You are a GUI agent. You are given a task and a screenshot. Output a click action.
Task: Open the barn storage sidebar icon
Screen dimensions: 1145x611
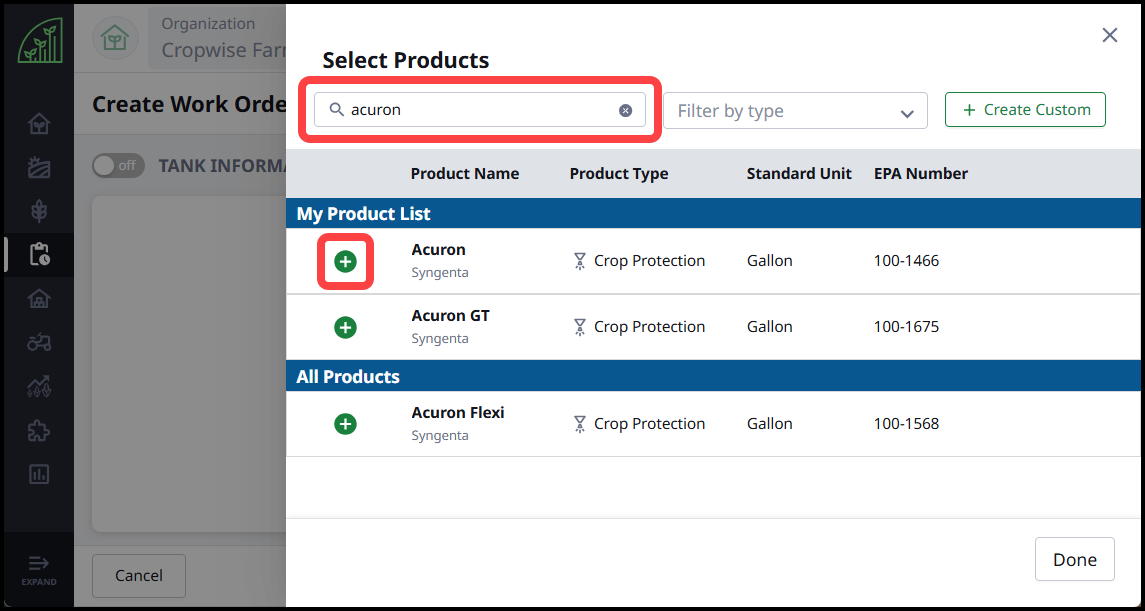pyautogui.click(x=39, y=299)
